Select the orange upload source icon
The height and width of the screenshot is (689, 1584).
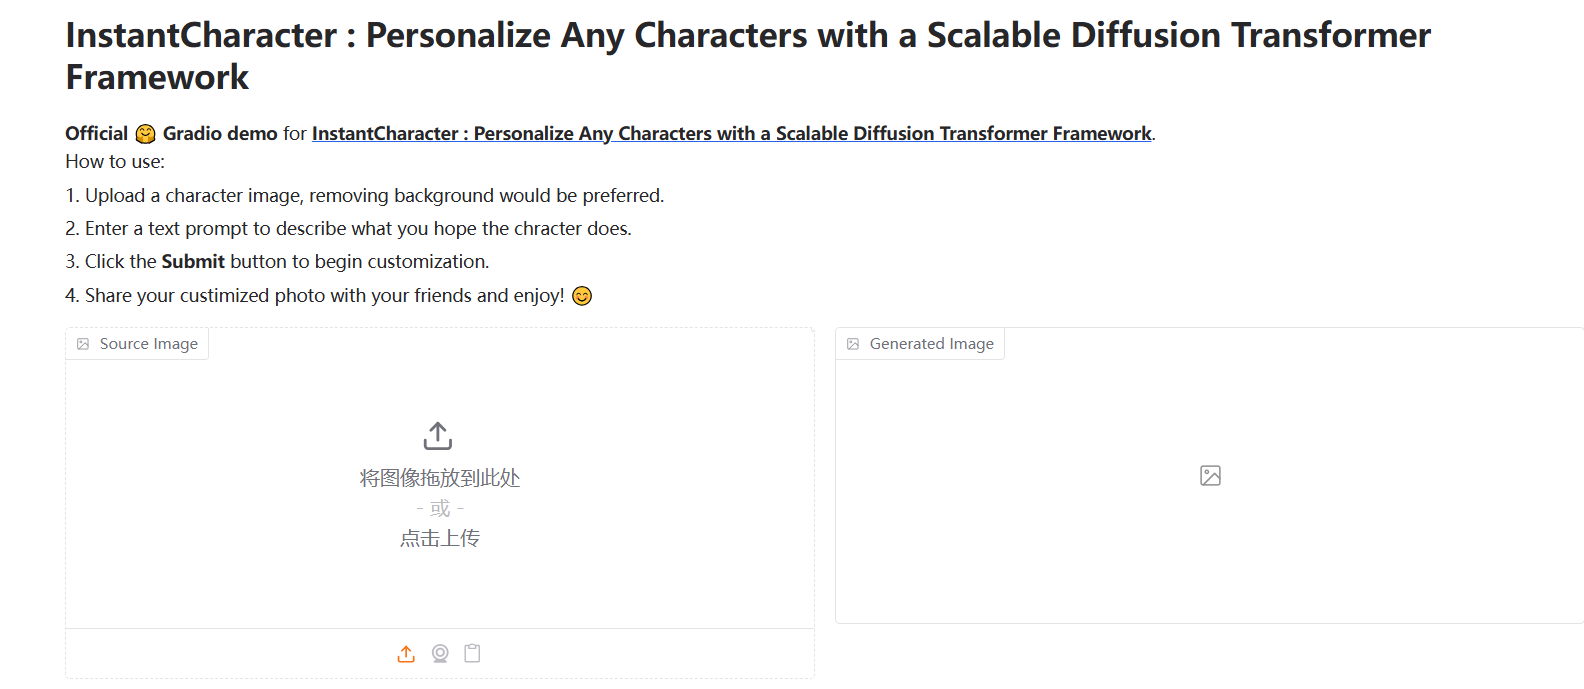tap(406, 654)
